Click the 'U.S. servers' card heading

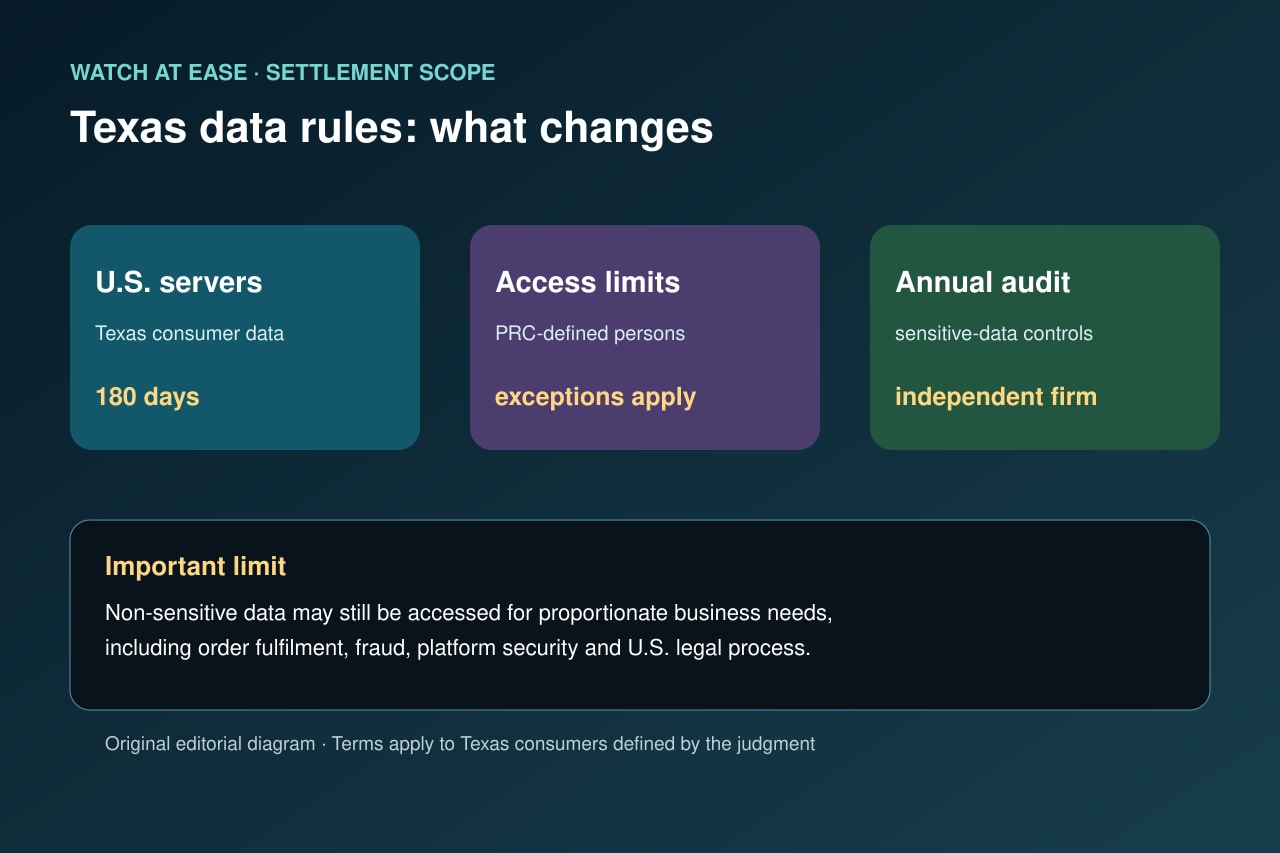click(x=179, y=282)
